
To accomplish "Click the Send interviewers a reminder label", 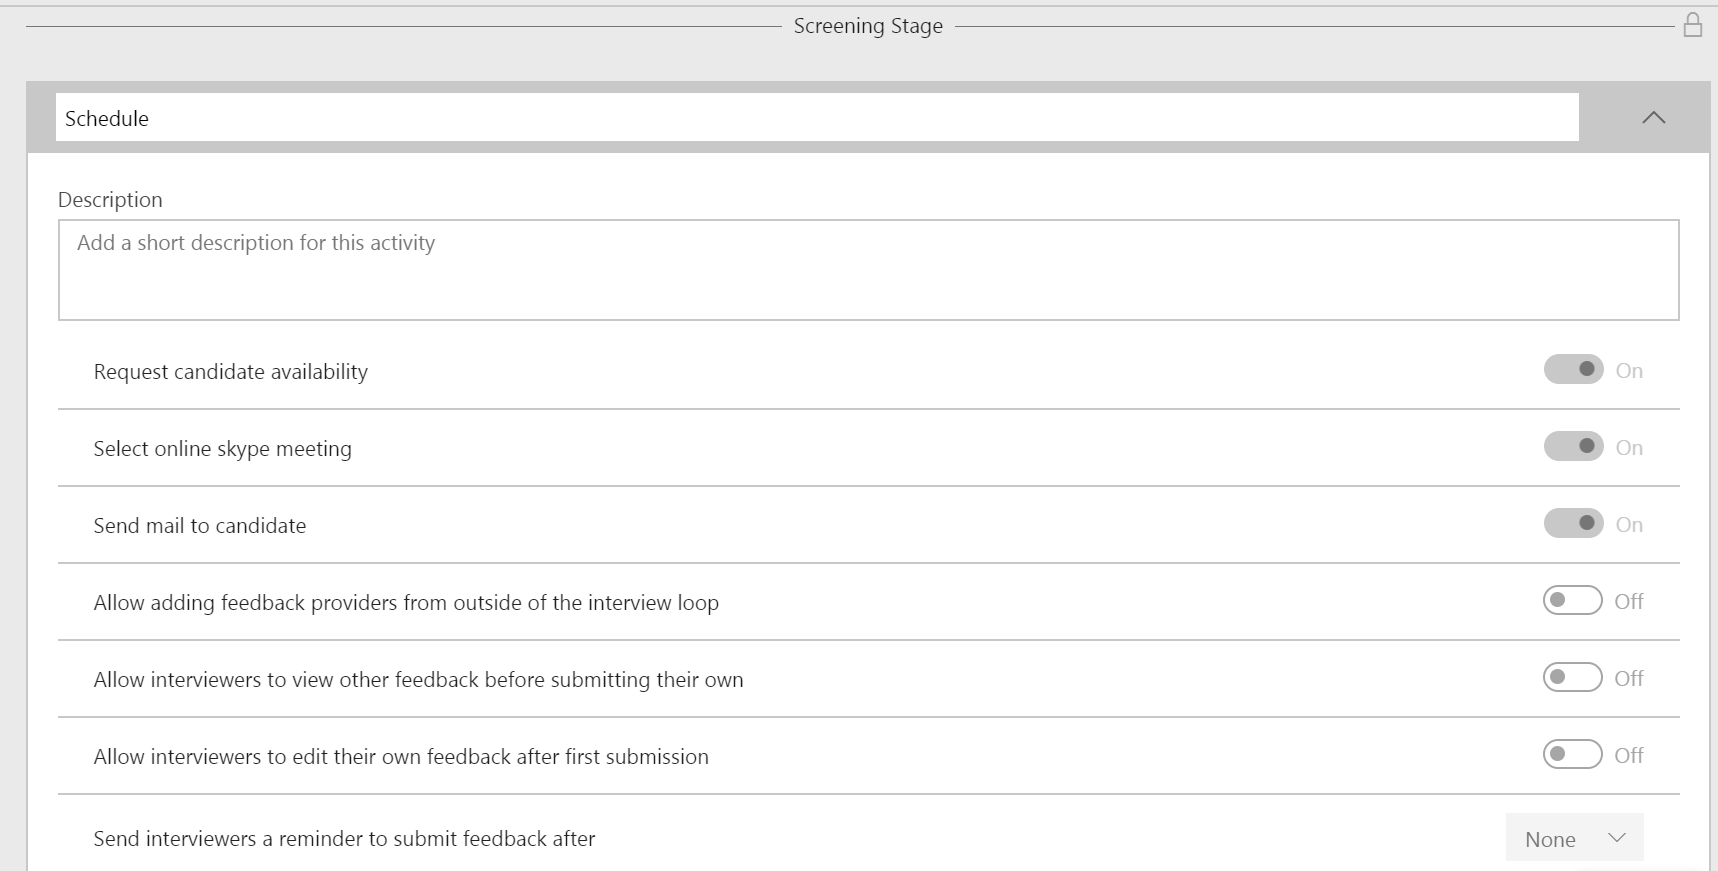I will point(344,839).
